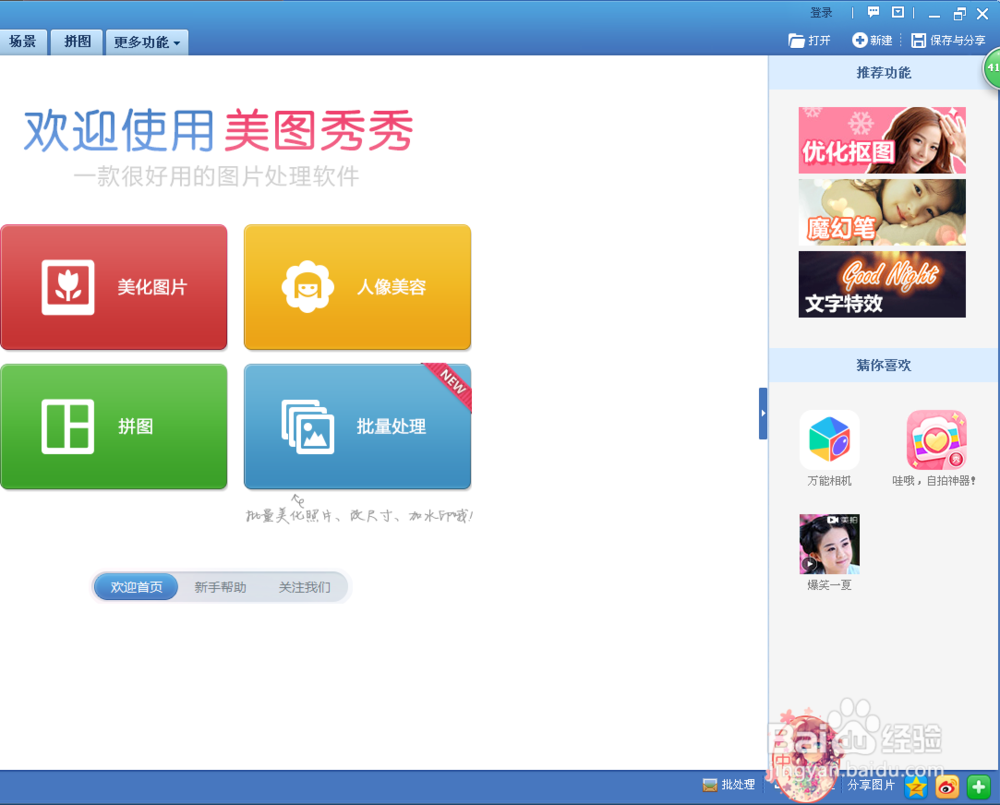
Task: Create a new image with 新建
Action: click(x=872, y=40)
